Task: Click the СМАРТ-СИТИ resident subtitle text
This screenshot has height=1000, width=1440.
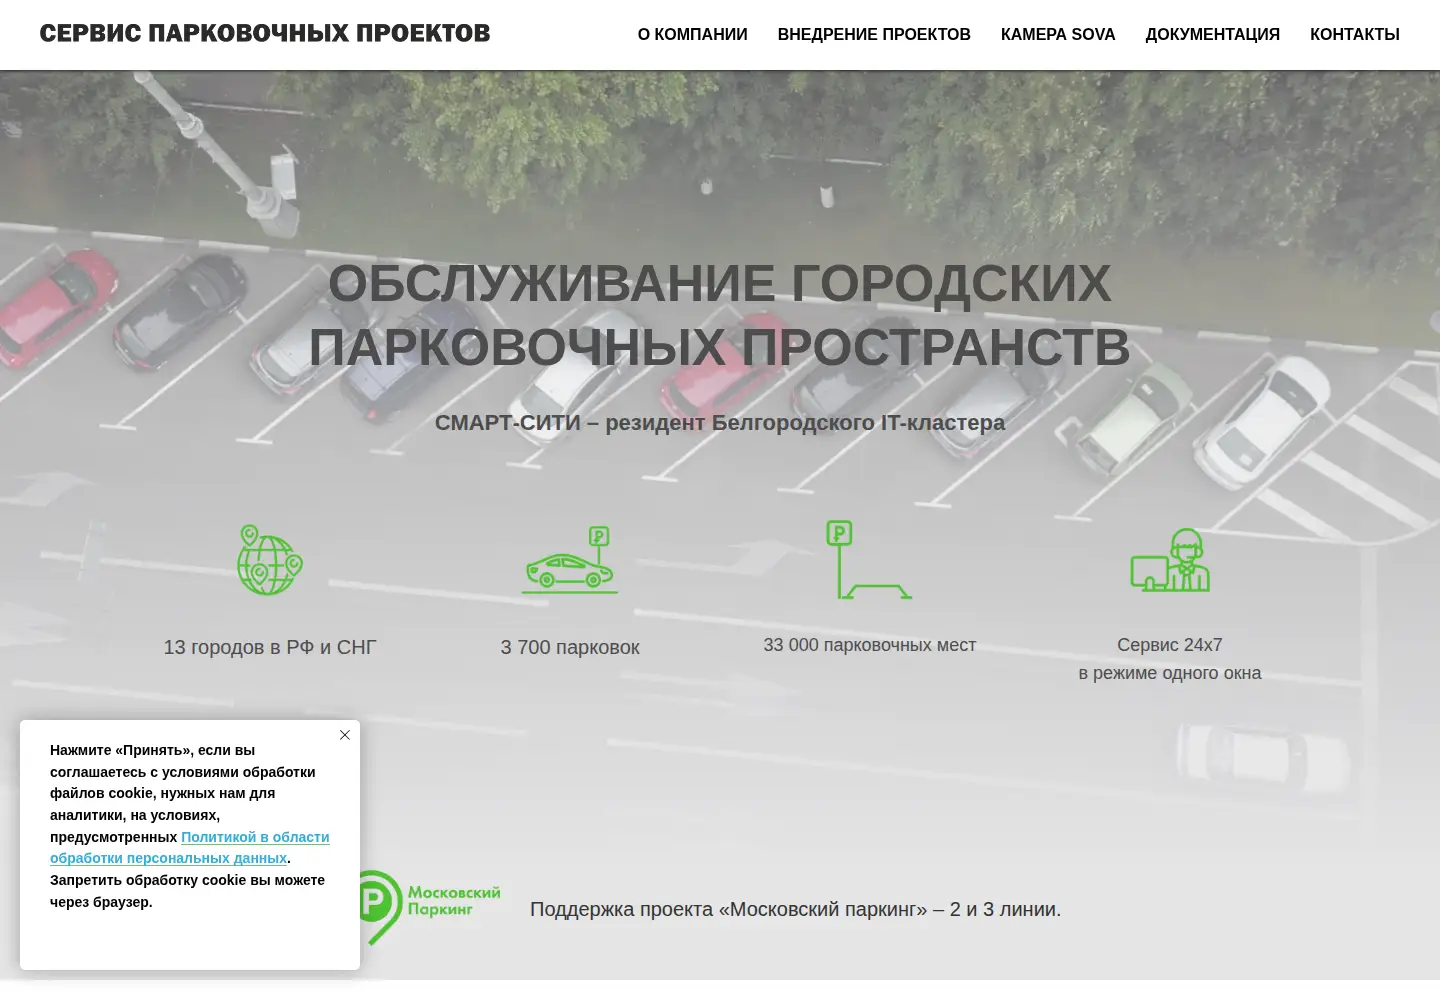Action: pos(720,423)
